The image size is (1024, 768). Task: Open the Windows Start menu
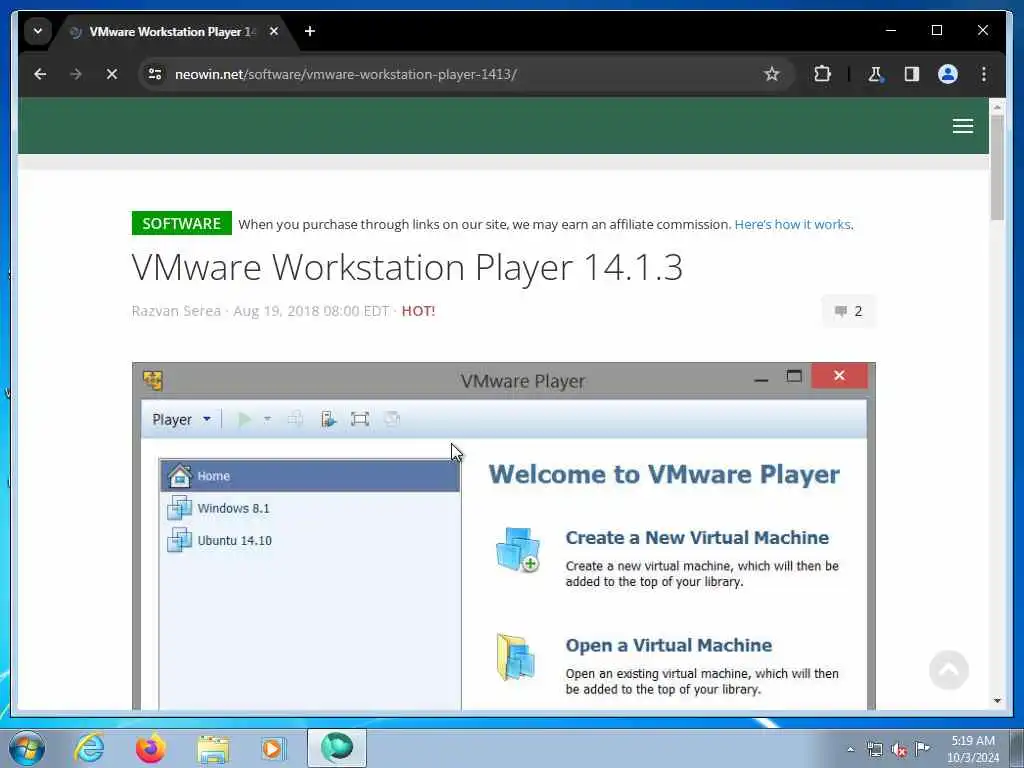pyautogui.click(x=27, y=748)
